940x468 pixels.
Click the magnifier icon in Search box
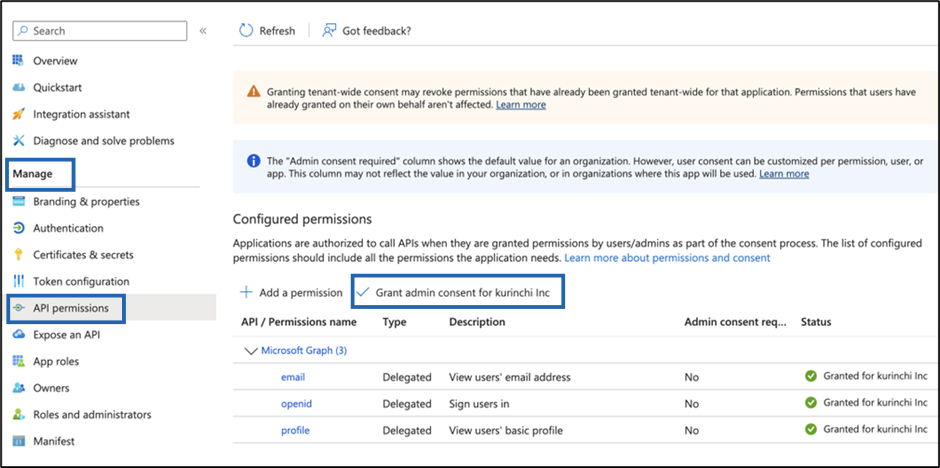click(x=23, y=31)
